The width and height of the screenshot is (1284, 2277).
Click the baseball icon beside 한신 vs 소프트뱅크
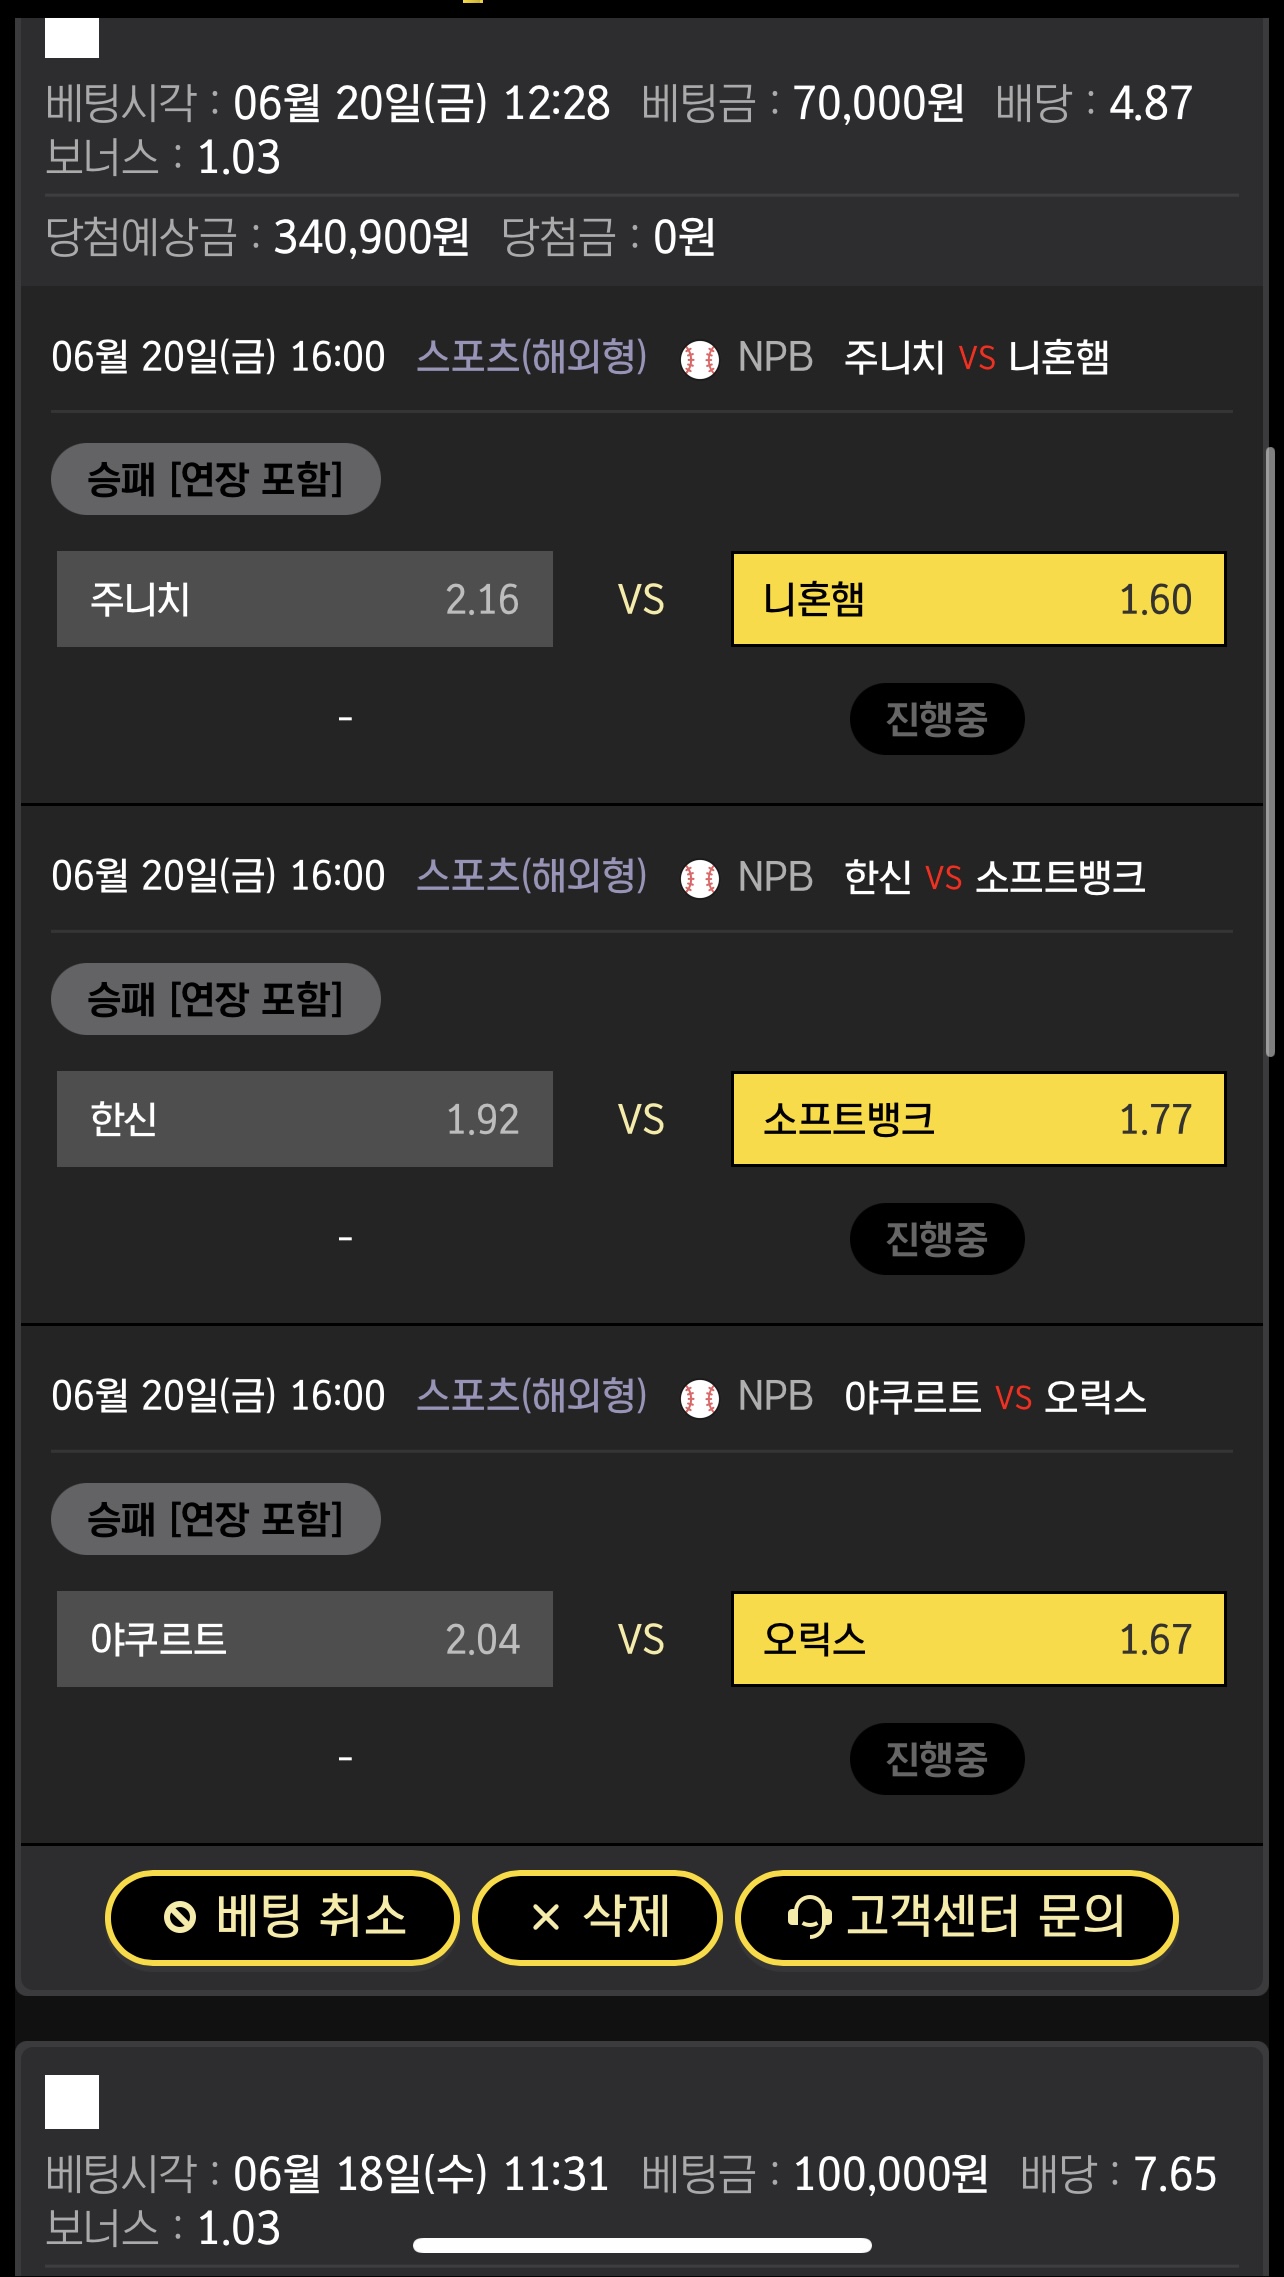click(x=700, y=879)
